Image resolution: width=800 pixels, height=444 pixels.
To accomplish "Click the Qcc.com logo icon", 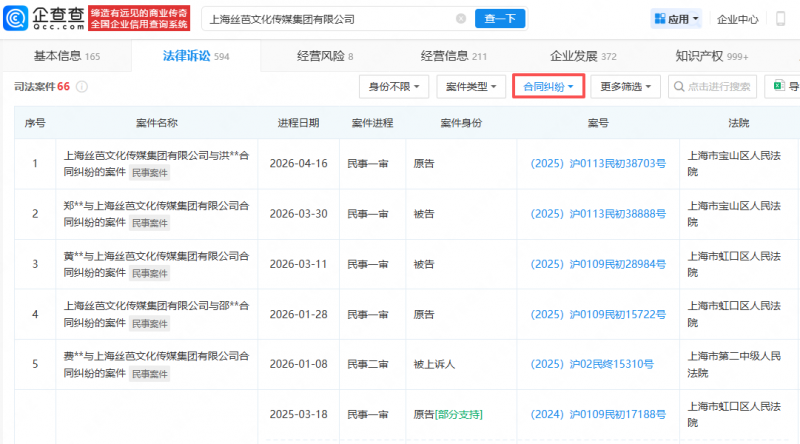I will point(16,18).
